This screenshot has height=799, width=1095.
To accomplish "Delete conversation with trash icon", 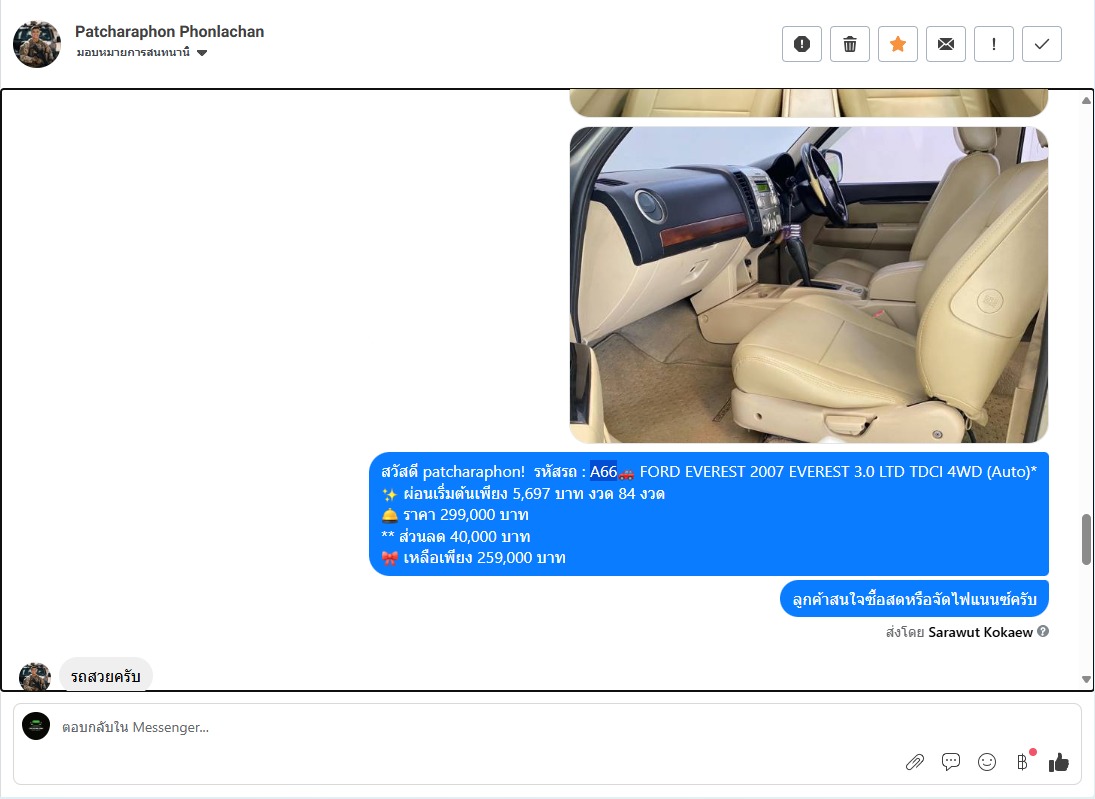I will pos(850,44).
